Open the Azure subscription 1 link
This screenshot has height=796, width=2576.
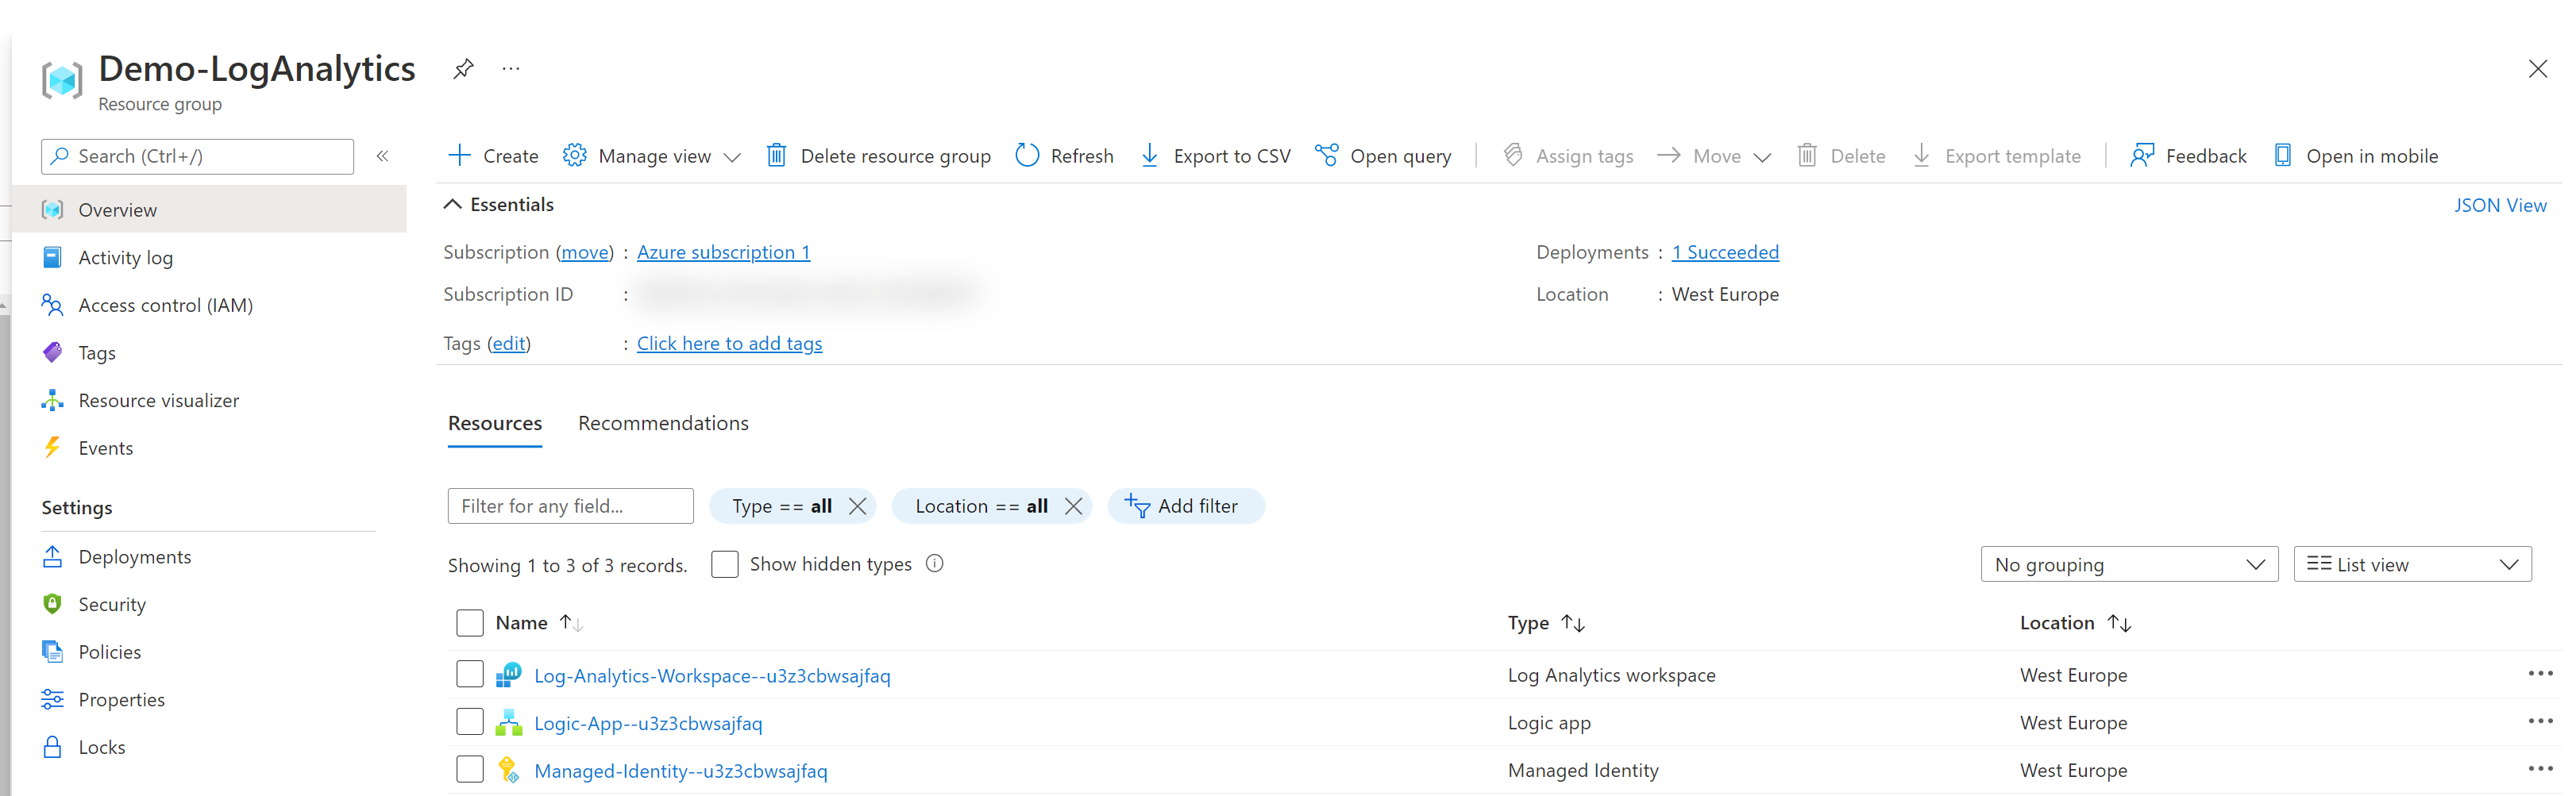pos(723,252)
